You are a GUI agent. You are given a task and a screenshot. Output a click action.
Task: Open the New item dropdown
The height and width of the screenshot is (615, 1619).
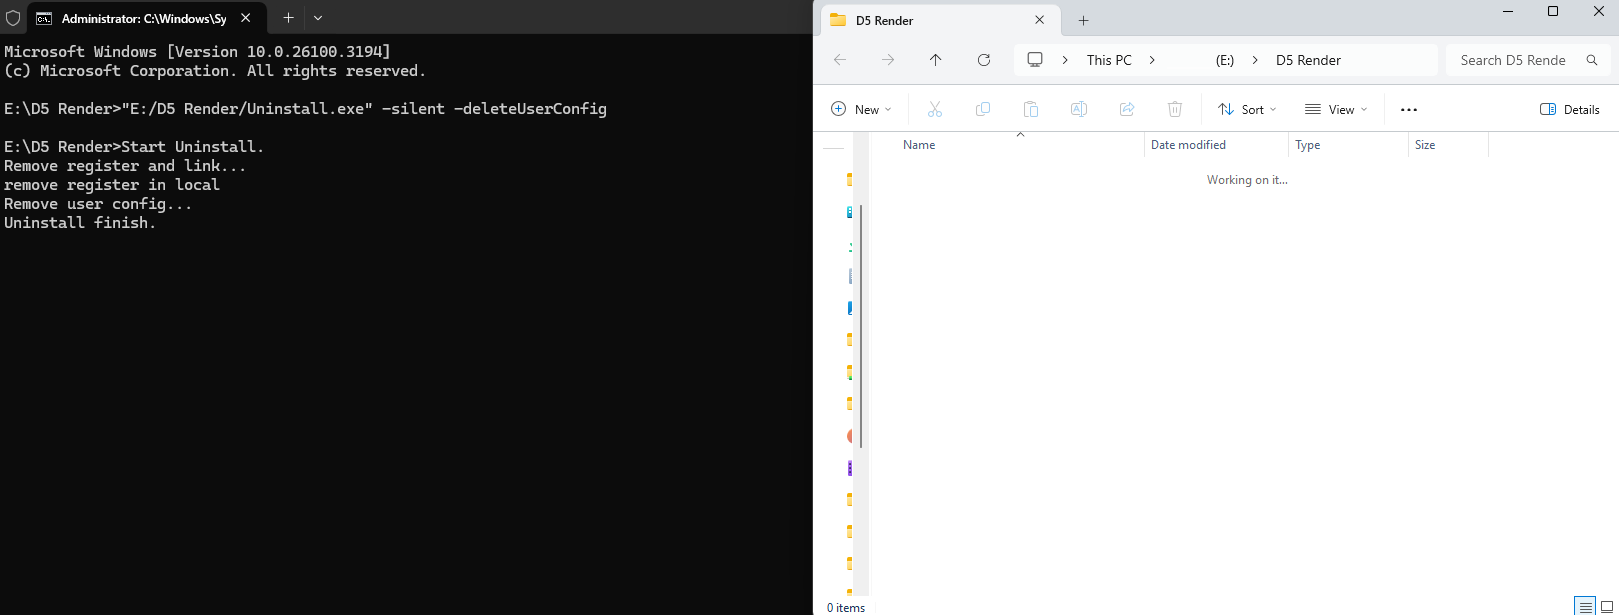coord(861,109)
